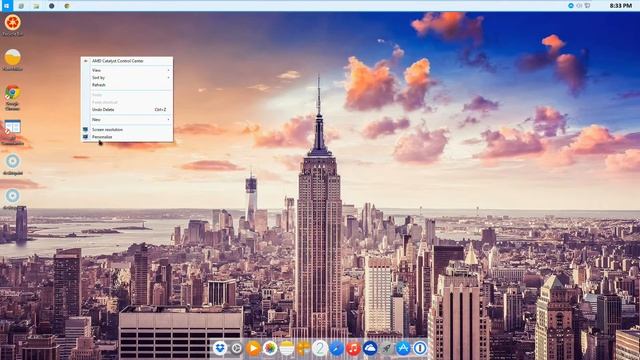Choose Undo Delete in the context menu
The height and width of the screenshot is (360, 640).
click(127, 110)
